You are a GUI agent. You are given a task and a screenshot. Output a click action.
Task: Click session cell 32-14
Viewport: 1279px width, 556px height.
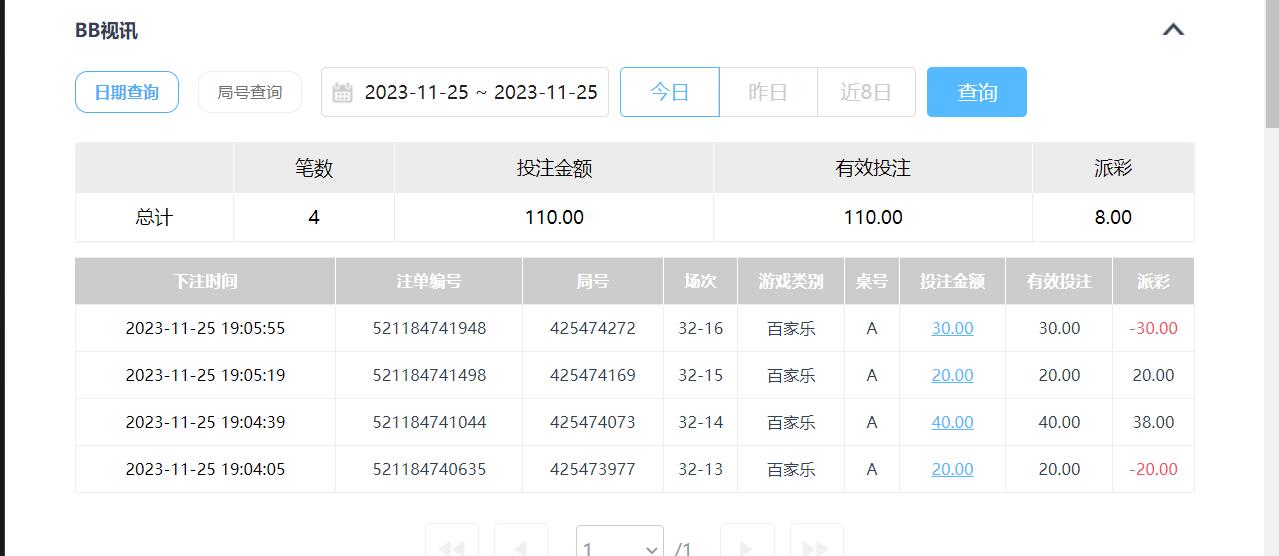tap(700, 422)
